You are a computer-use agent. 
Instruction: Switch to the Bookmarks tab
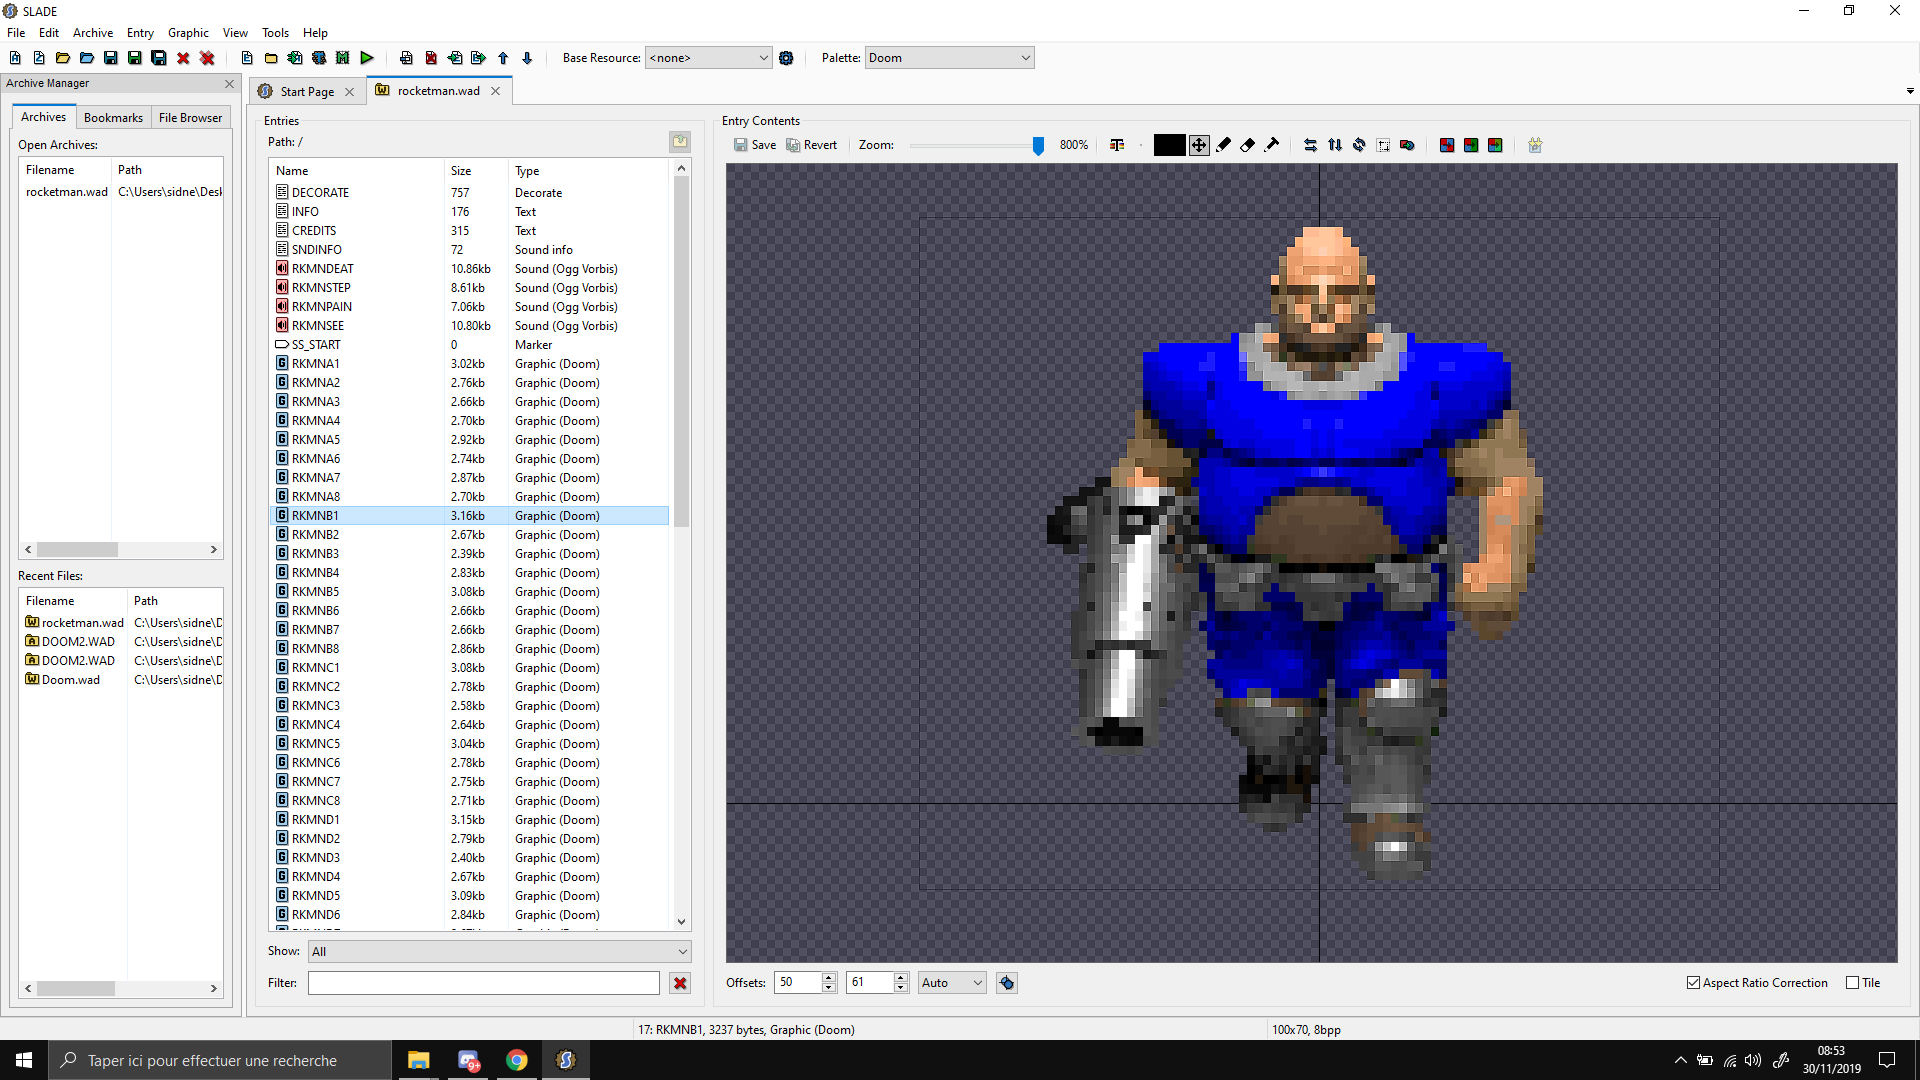(113, 118)
